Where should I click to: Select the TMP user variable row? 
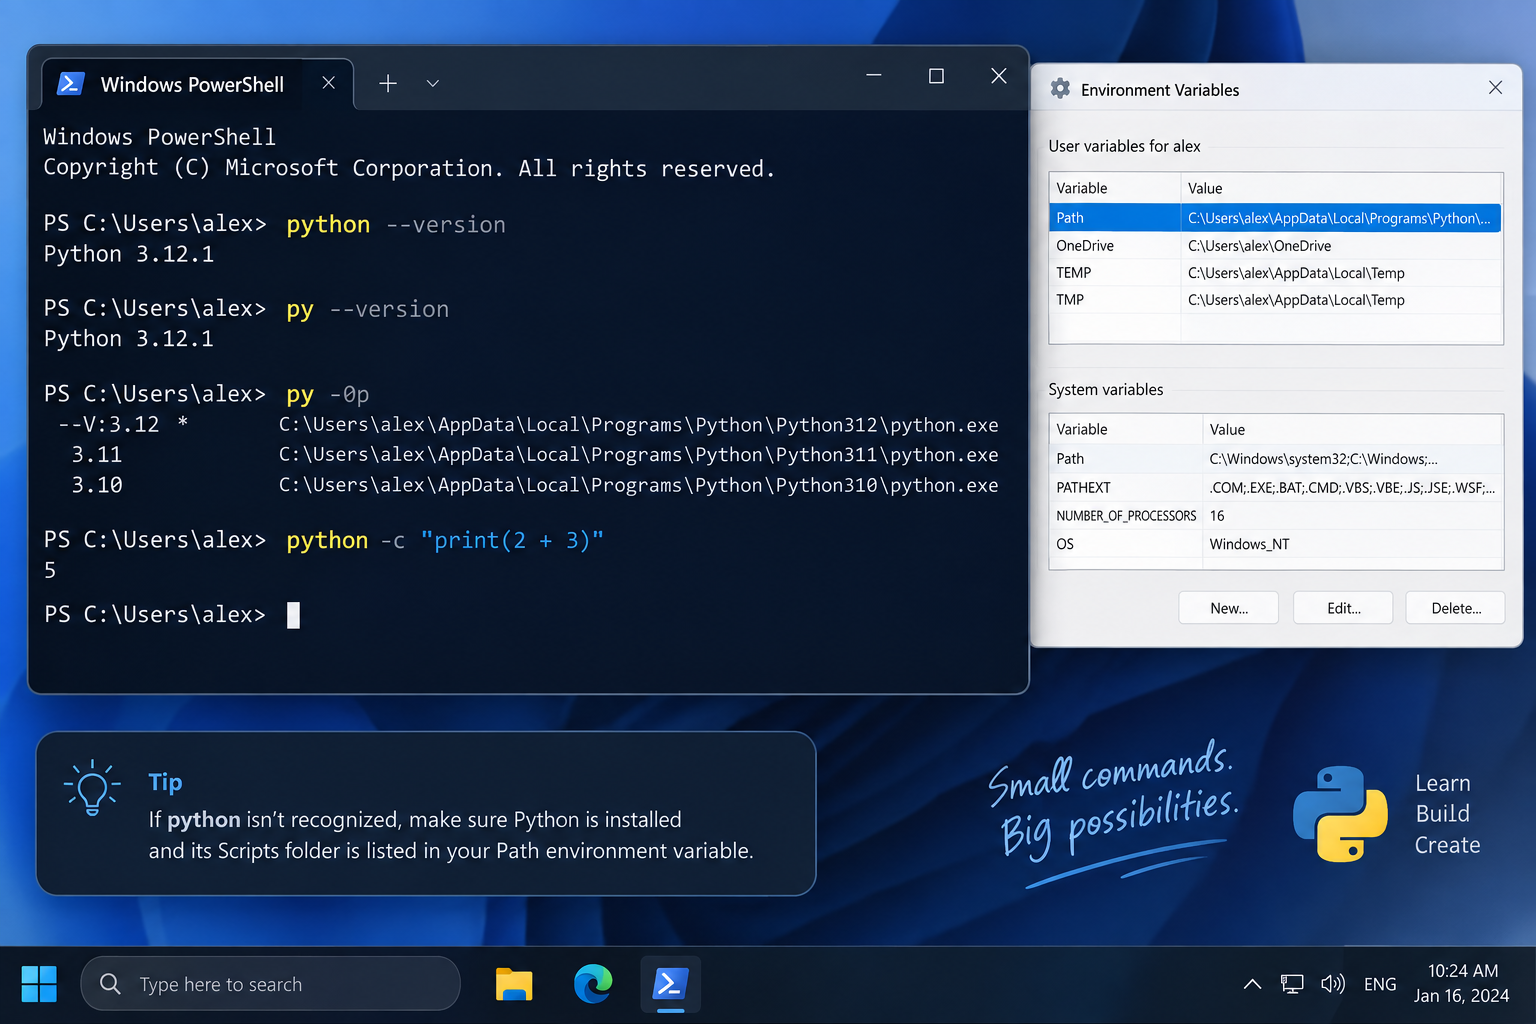[1275, 300]
